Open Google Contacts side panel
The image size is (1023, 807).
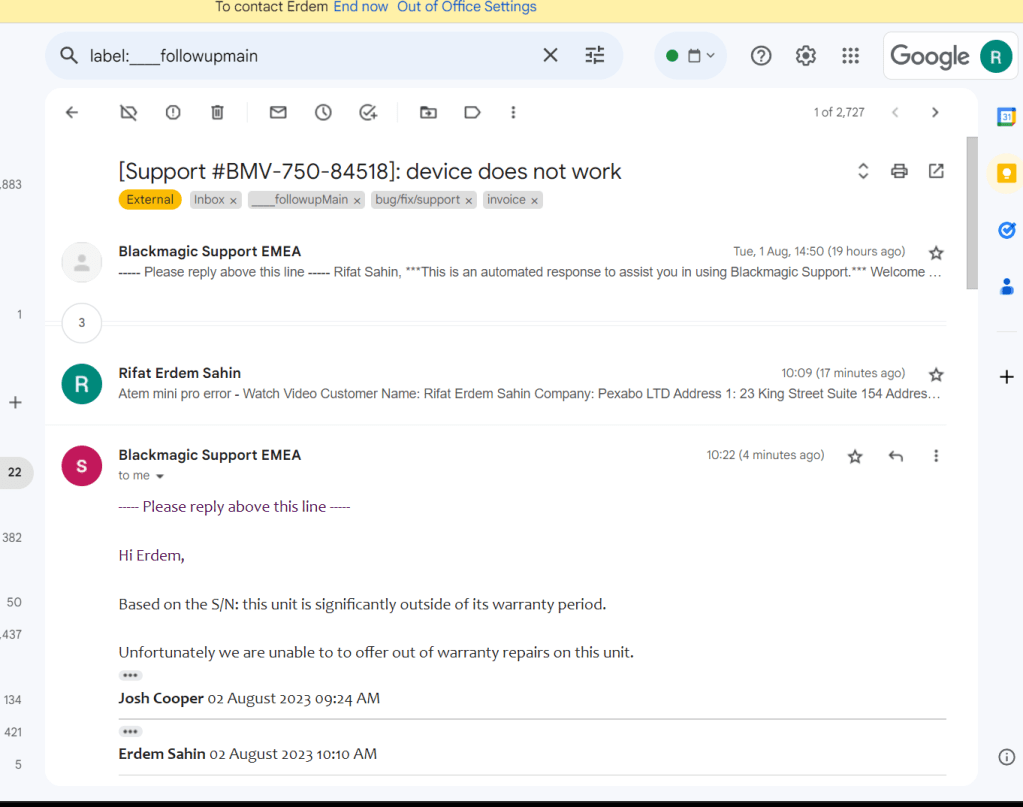point(1007,286)
